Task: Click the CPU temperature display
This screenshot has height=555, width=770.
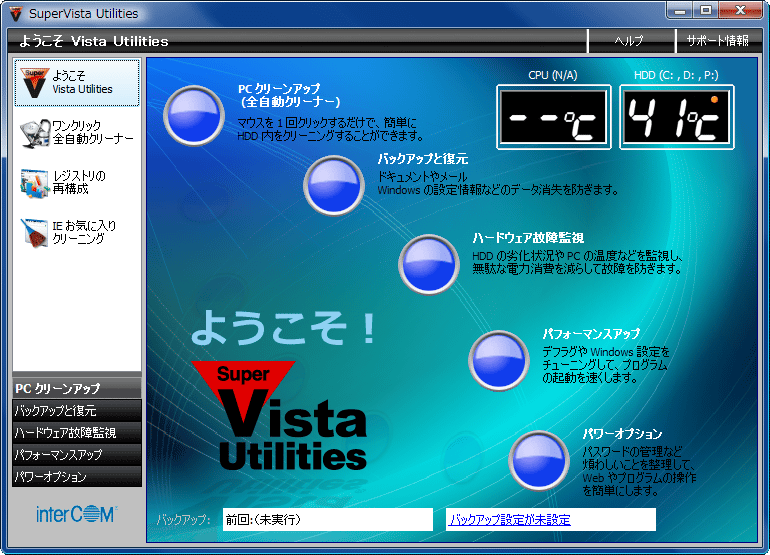Action: [553, 117]
